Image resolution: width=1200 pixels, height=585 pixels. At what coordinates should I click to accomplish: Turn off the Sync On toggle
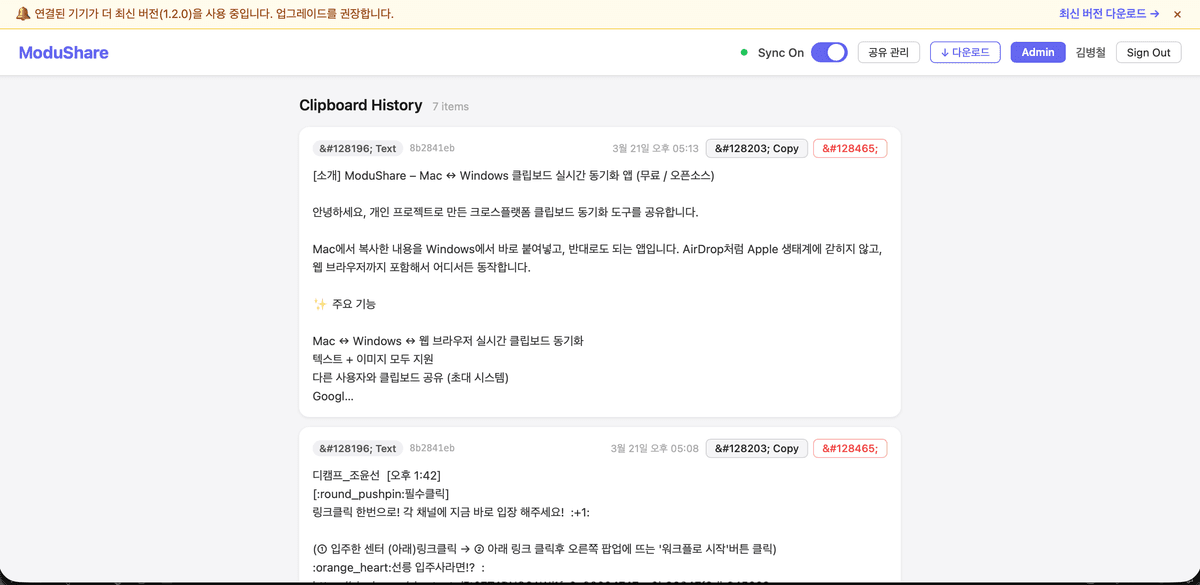pos(829,53)
